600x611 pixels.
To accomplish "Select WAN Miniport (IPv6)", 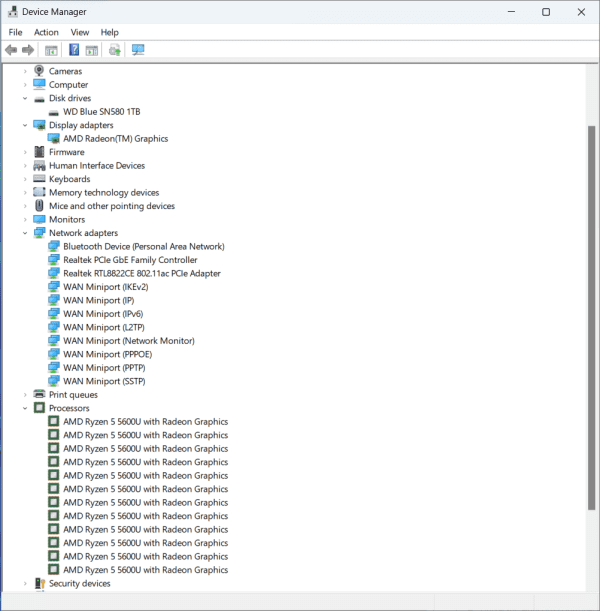I will click(103, 314).
